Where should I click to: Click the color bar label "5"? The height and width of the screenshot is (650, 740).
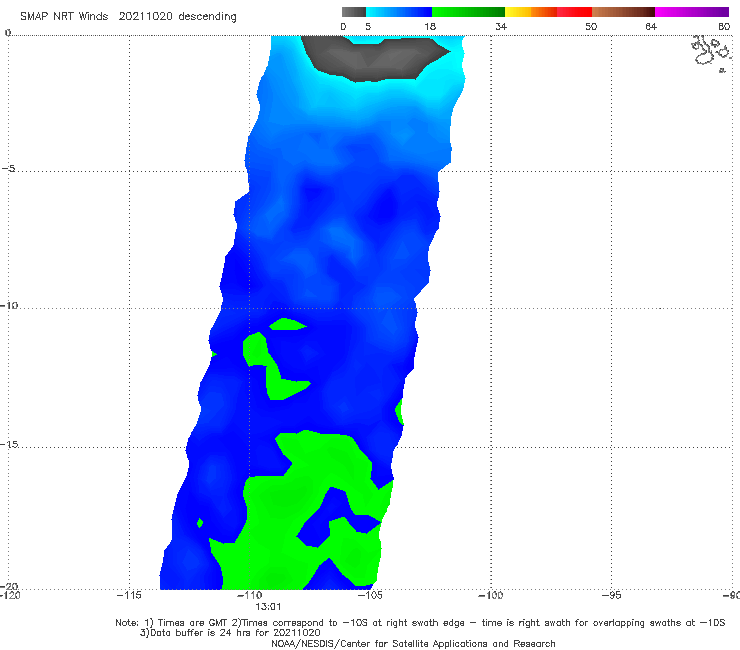click(368, 26)
